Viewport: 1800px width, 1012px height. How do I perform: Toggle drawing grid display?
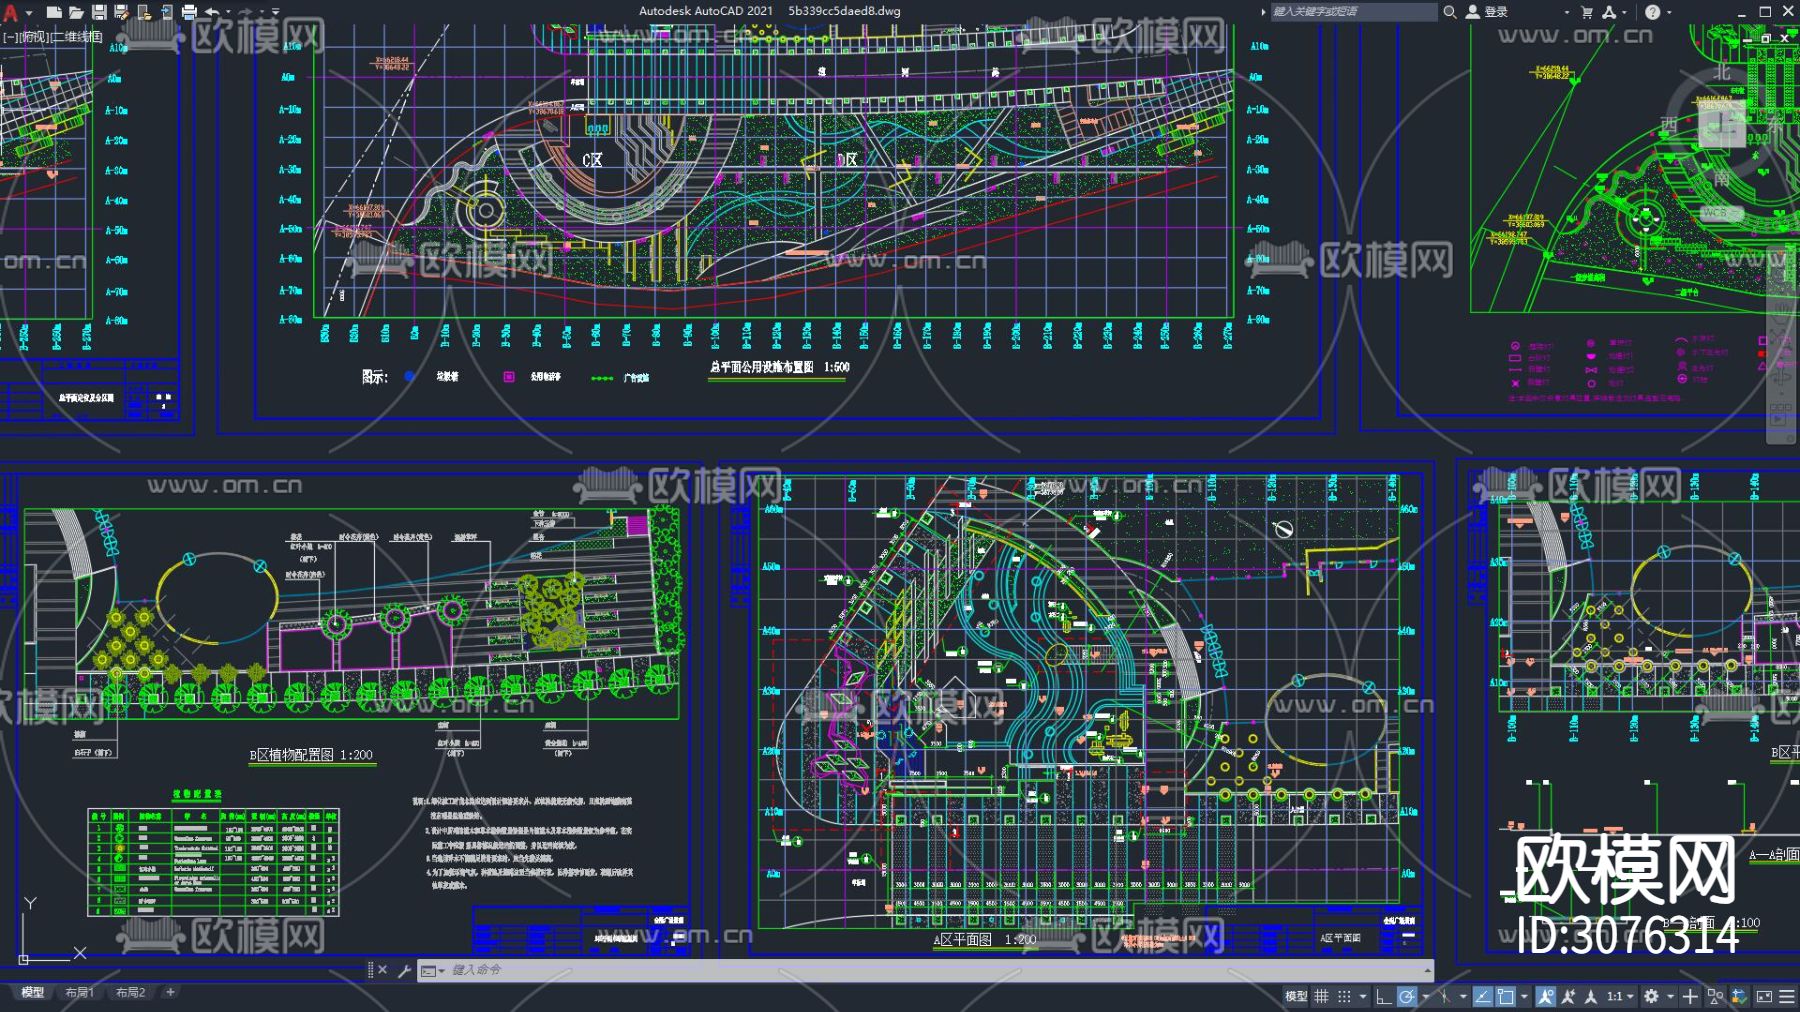point(1322,996)
